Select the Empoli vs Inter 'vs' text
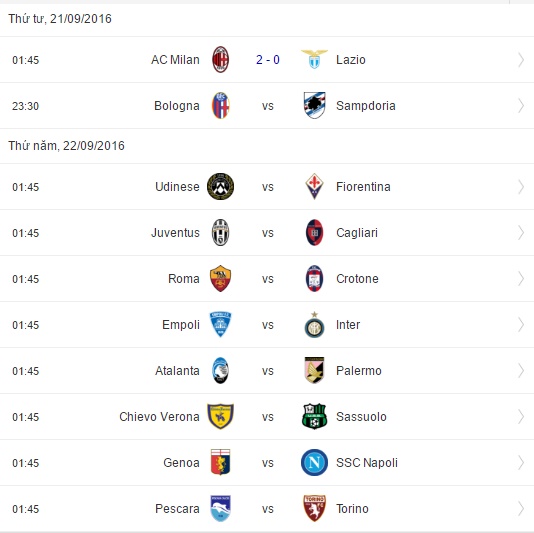This screenshot has height=533, width=534. pyautogui.click(x=268, y=325)
